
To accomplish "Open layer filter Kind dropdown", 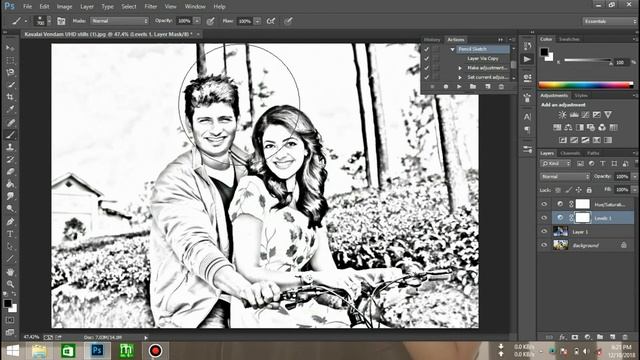I will 556,164.
